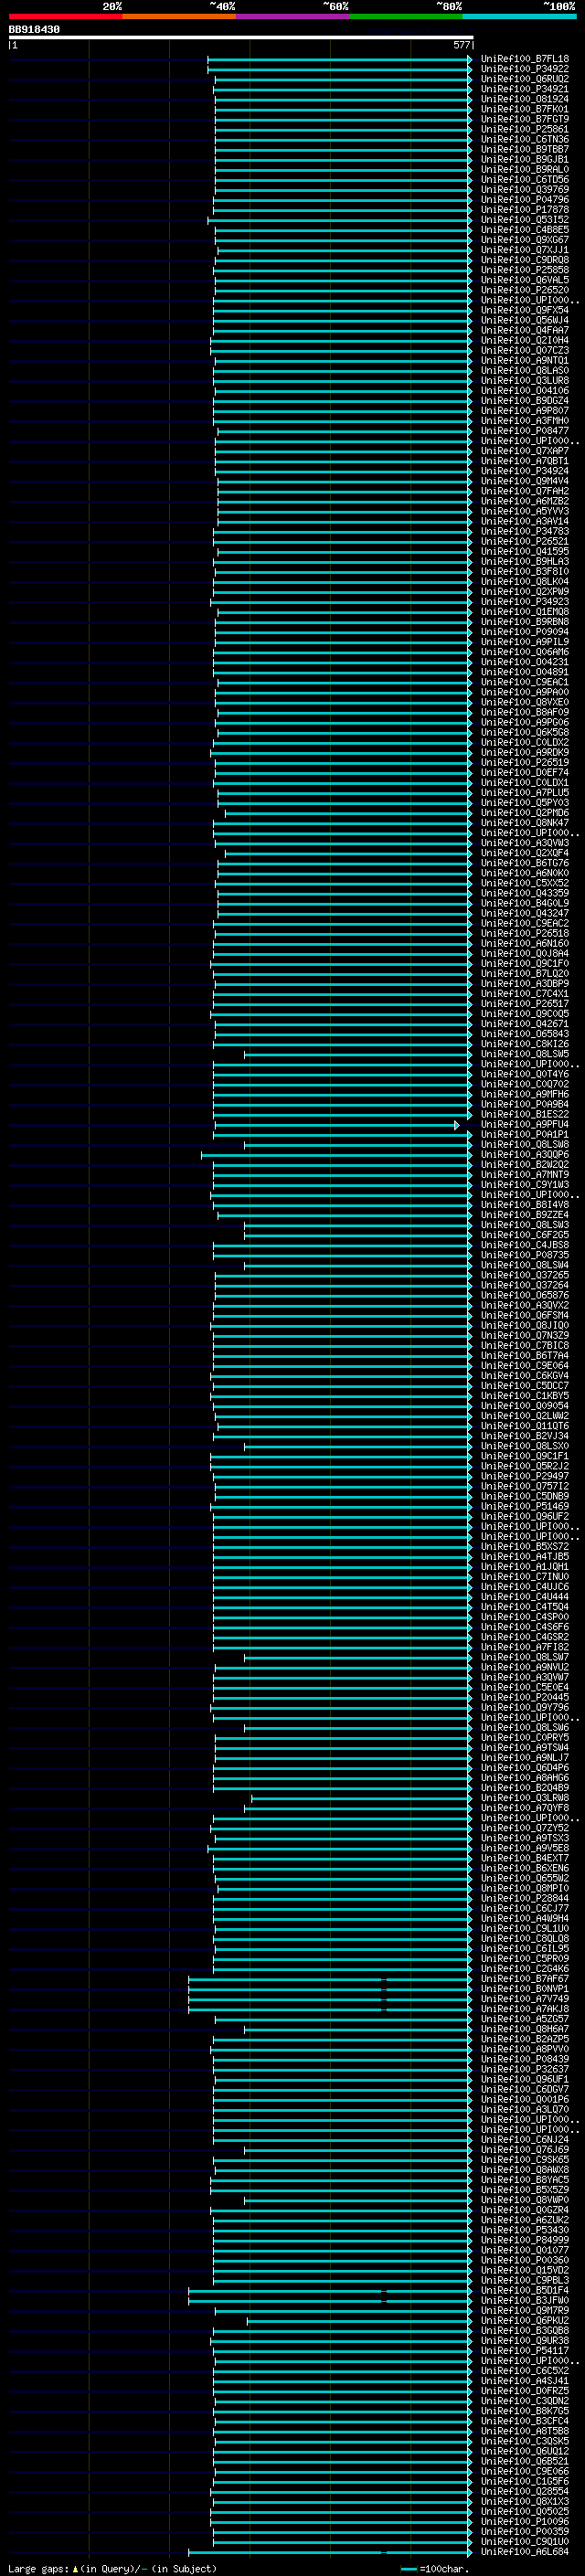The width and height of the screenshot is (585, 2576).
Task: Click the query end position label 577
Action: [x=461, y=45]
